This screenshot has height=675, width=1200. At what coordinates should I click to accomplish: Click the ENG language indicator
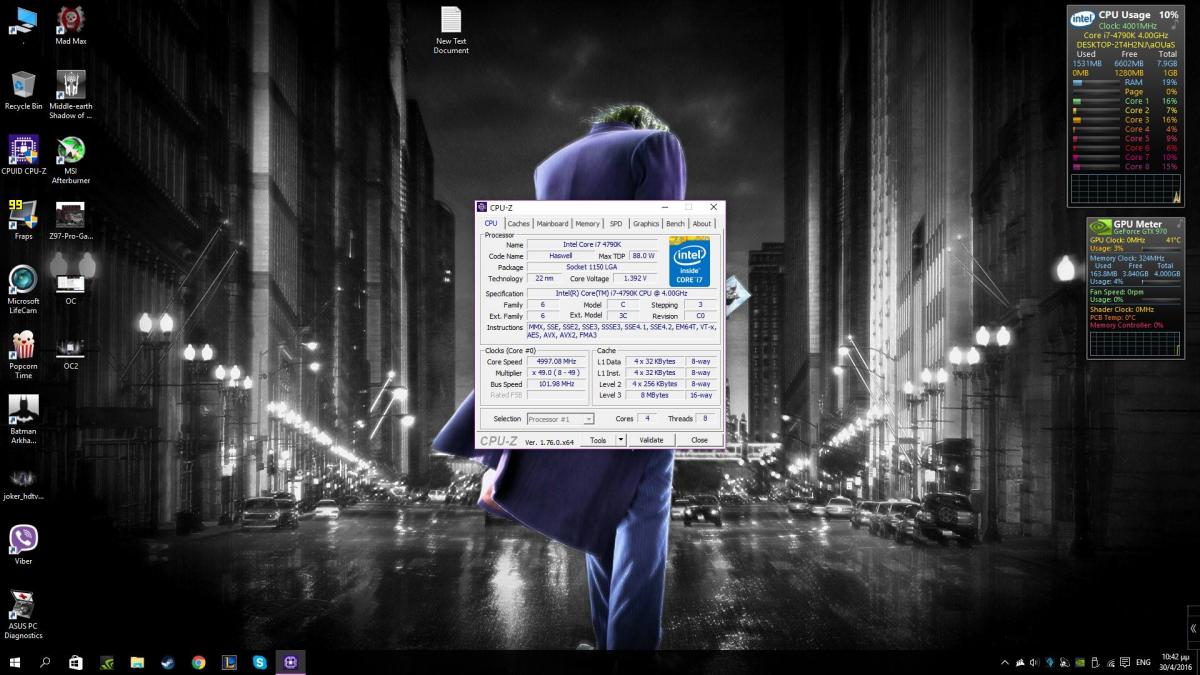pyautogui.click(x=1143, y=662)
